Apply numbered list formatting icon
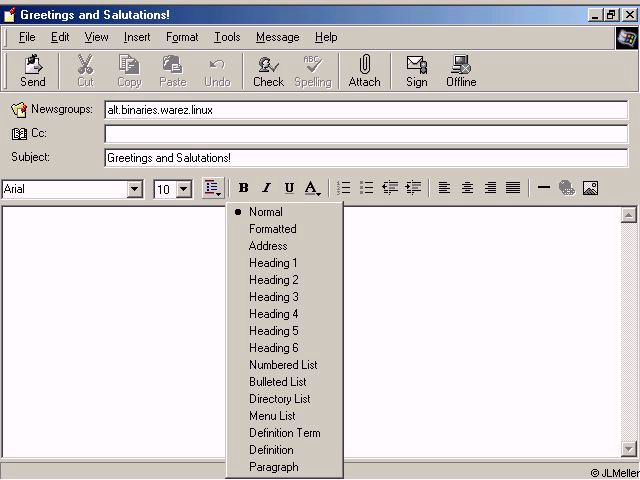Screen dimensions: 640x480 [344, 188]
